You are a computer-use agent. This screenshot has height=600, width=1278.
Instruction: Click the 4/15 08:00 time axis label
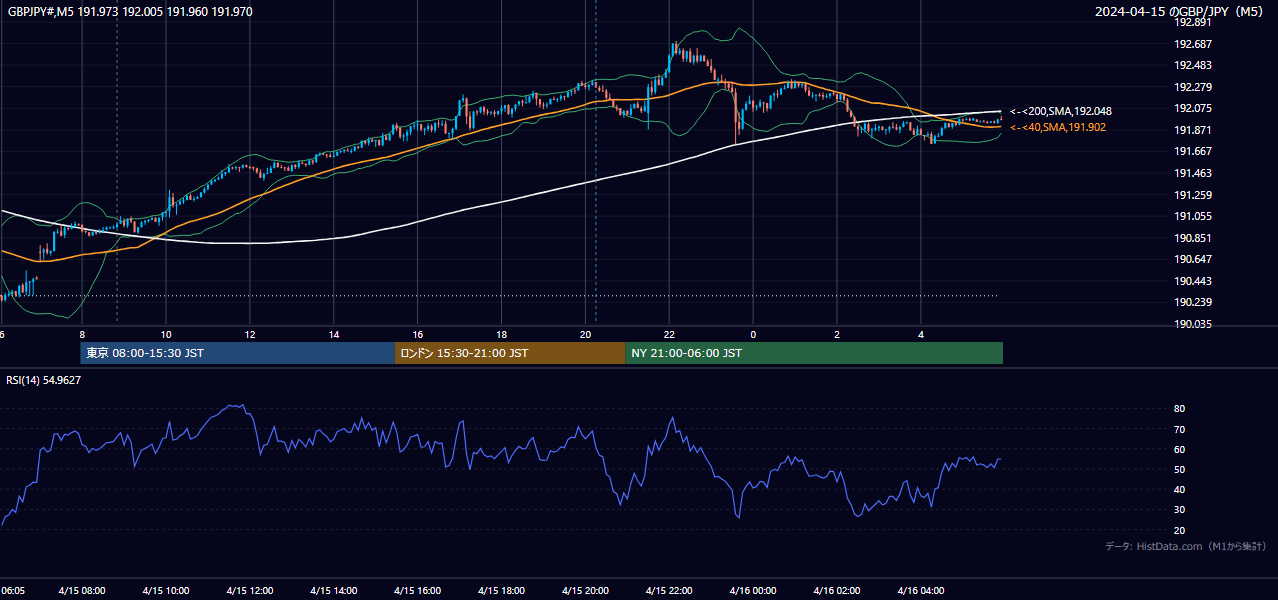coord(81,591)
